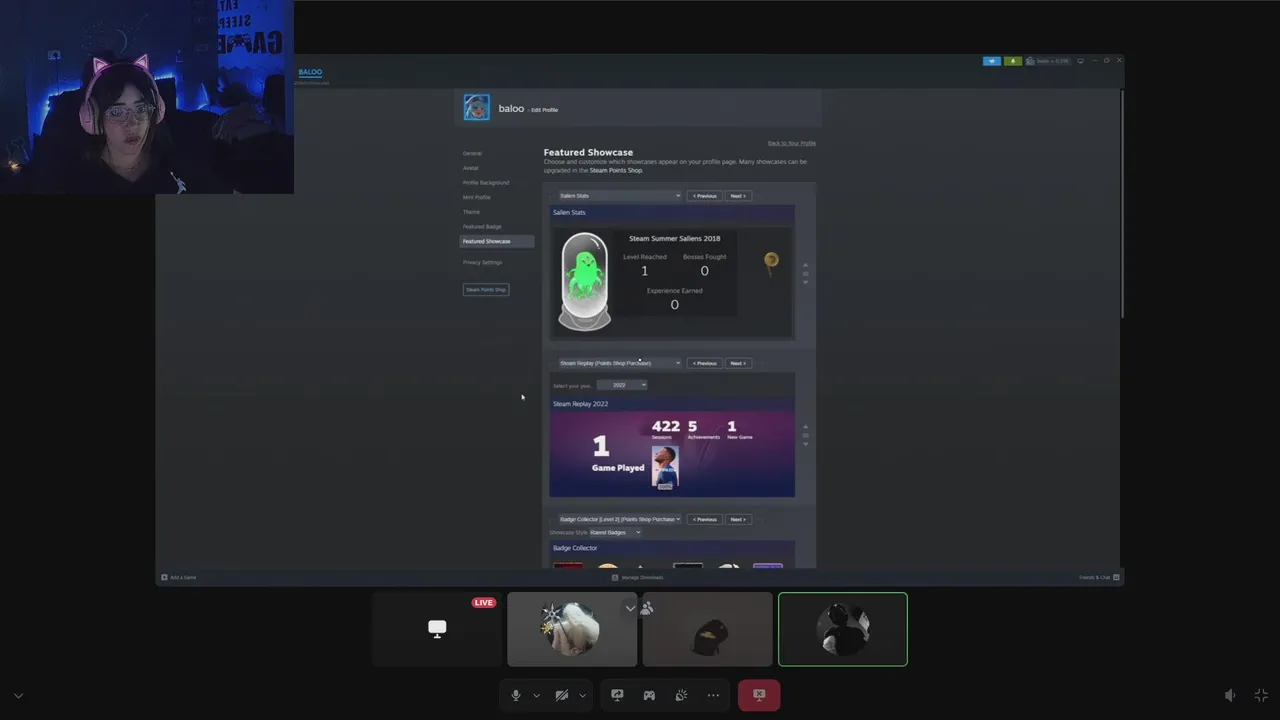
Task: Click Previous button for Sallen Stats showcase
Action: 704,196
